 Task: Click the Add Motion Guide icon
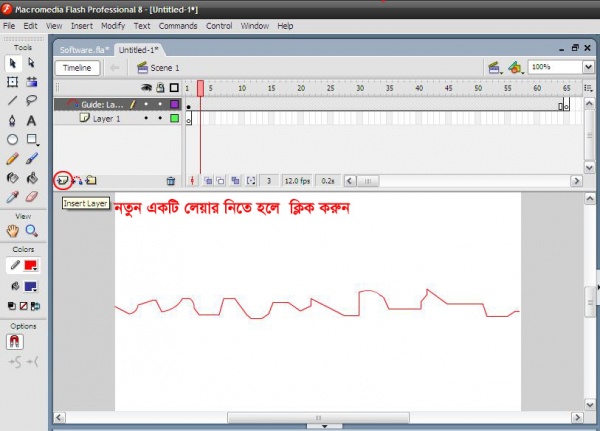(x=77, y=180)
